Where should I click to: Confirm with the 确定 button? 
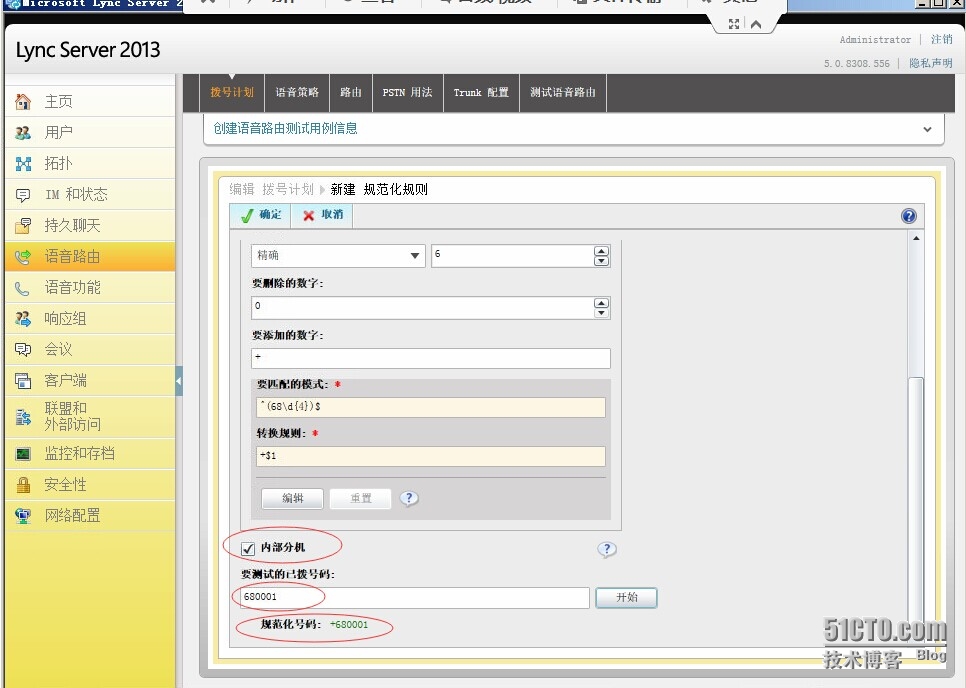(x=261, y=215)
